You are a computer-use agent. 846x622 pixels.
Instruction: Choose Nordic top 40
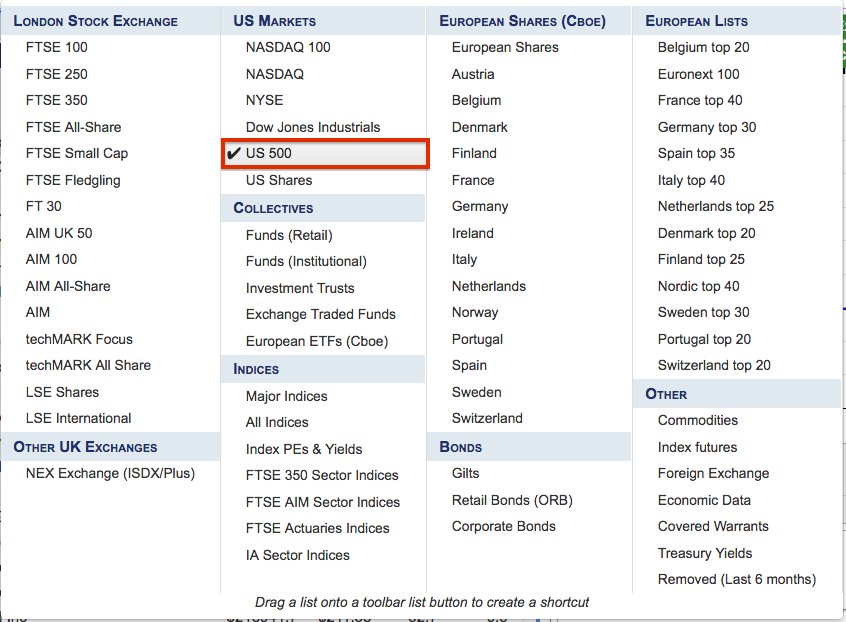click(699, 286)
